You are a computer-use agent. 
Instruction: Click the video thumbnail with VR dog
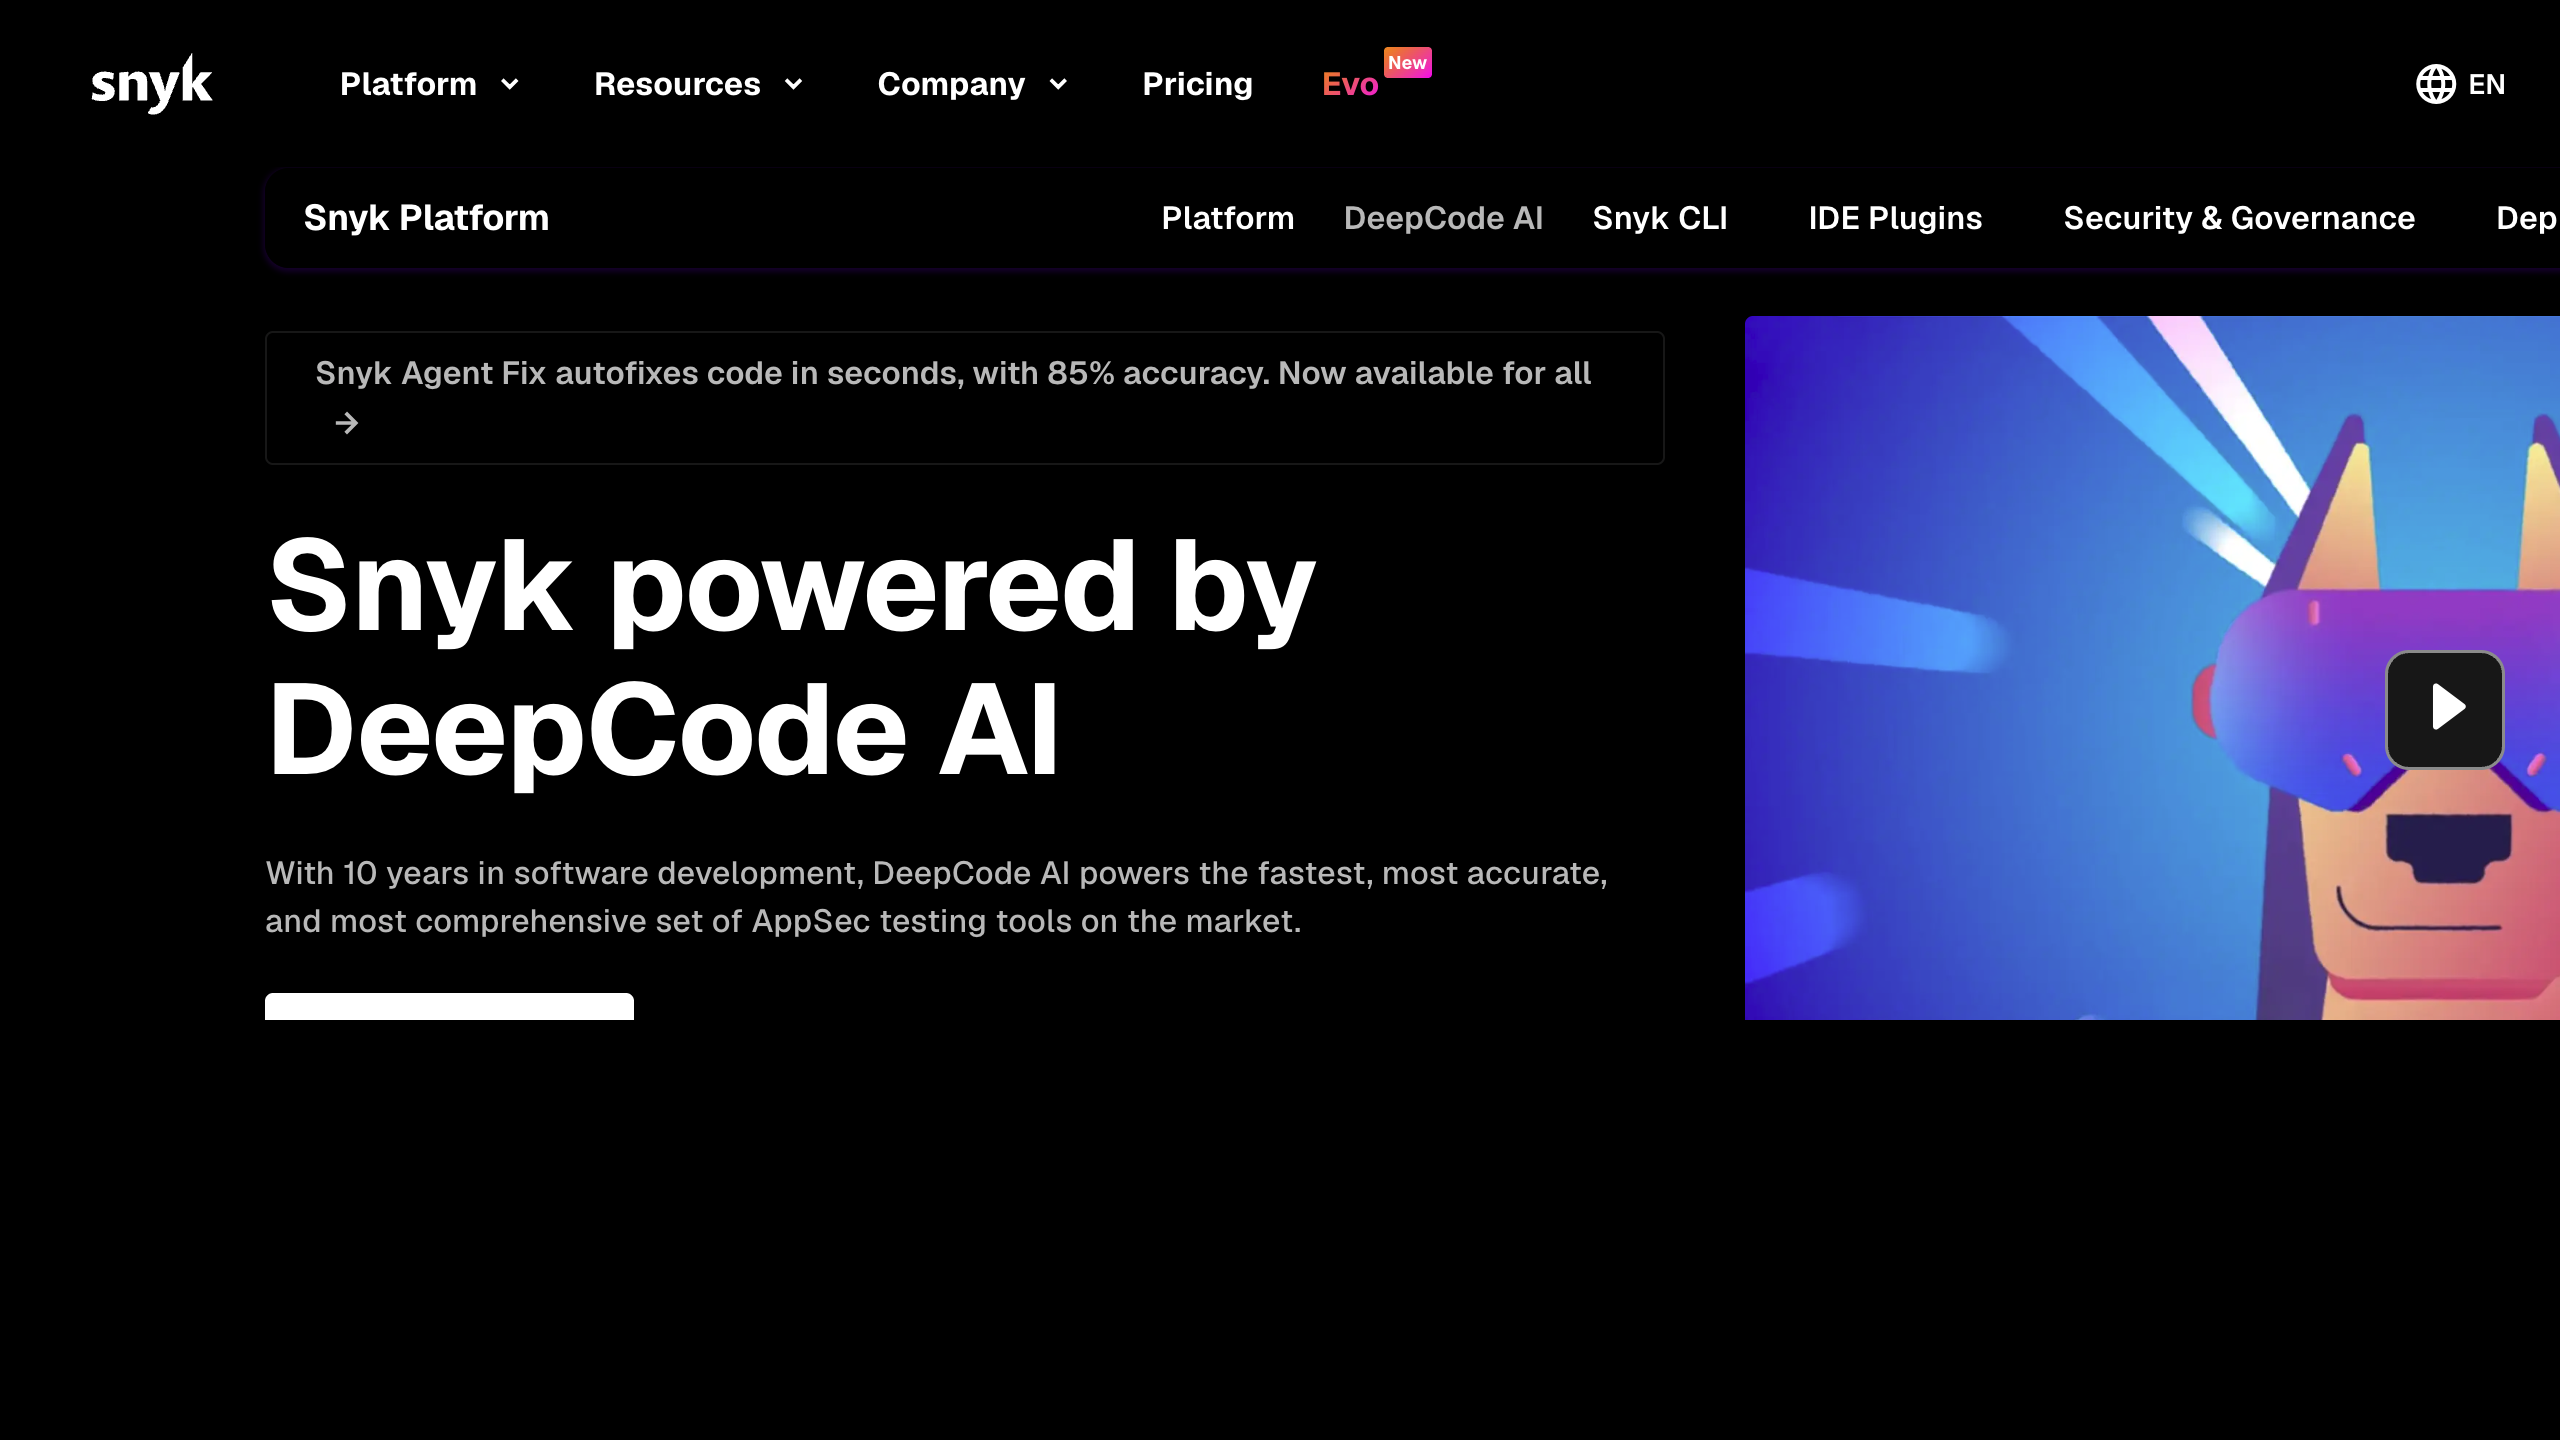coord(2152,667)
